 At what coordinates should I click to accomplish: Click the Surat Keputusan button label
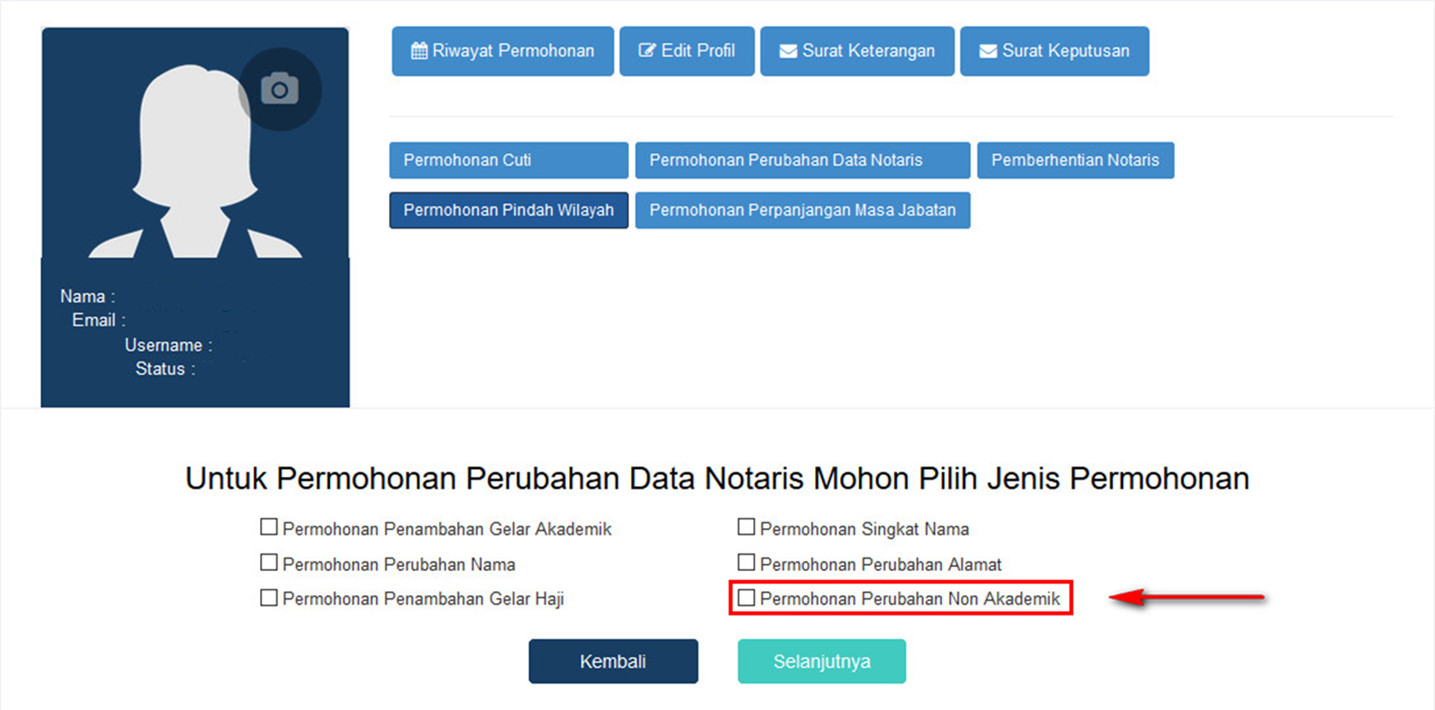[1066, 51]
